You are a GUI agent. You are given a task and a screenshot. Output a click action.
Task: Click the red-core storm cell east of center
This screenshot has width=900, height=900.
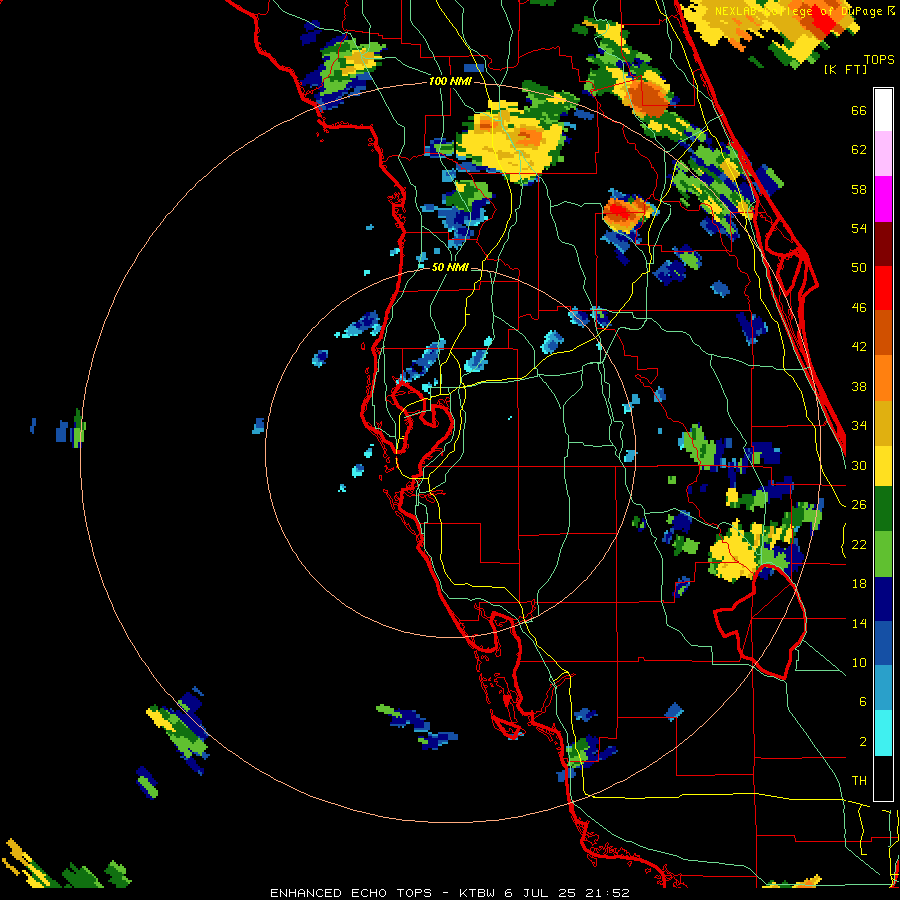625,214
